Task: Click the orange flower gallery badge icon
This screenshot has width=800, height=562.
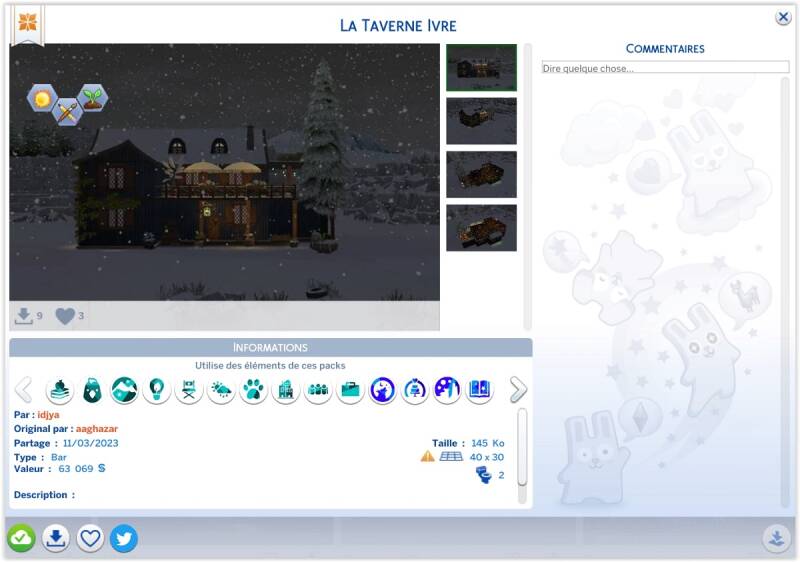Action: (x=28, y=22)
